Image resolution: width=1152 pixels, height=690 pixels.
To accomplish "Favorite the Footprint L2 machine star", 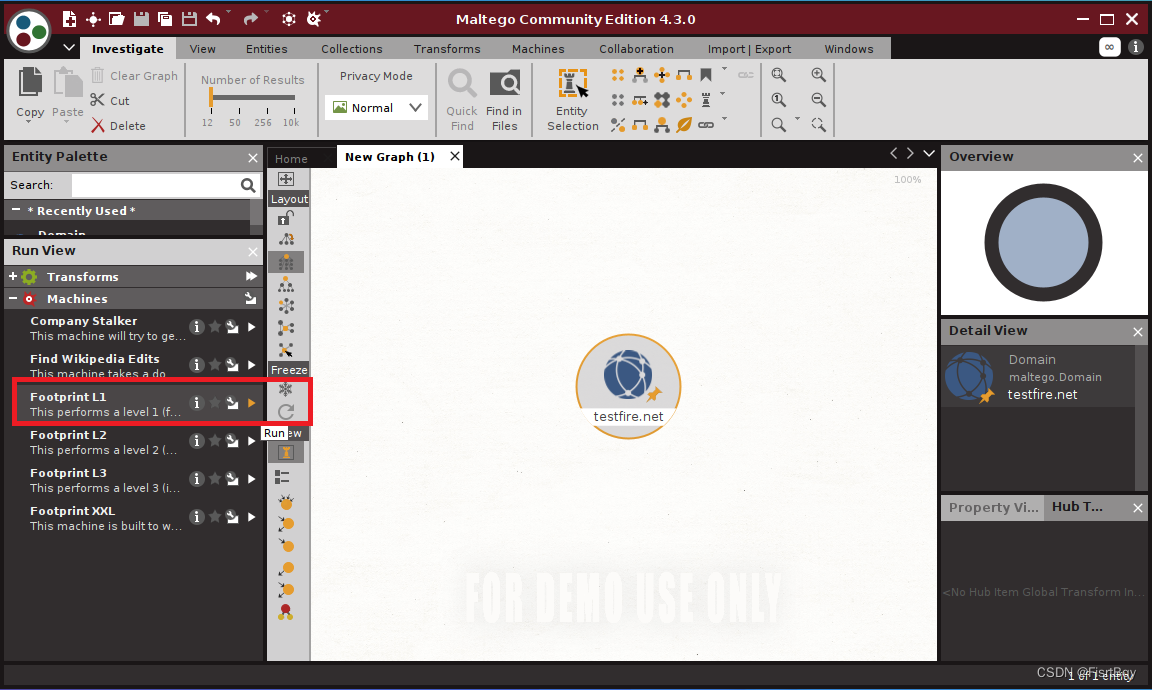I will coord(215,441).
